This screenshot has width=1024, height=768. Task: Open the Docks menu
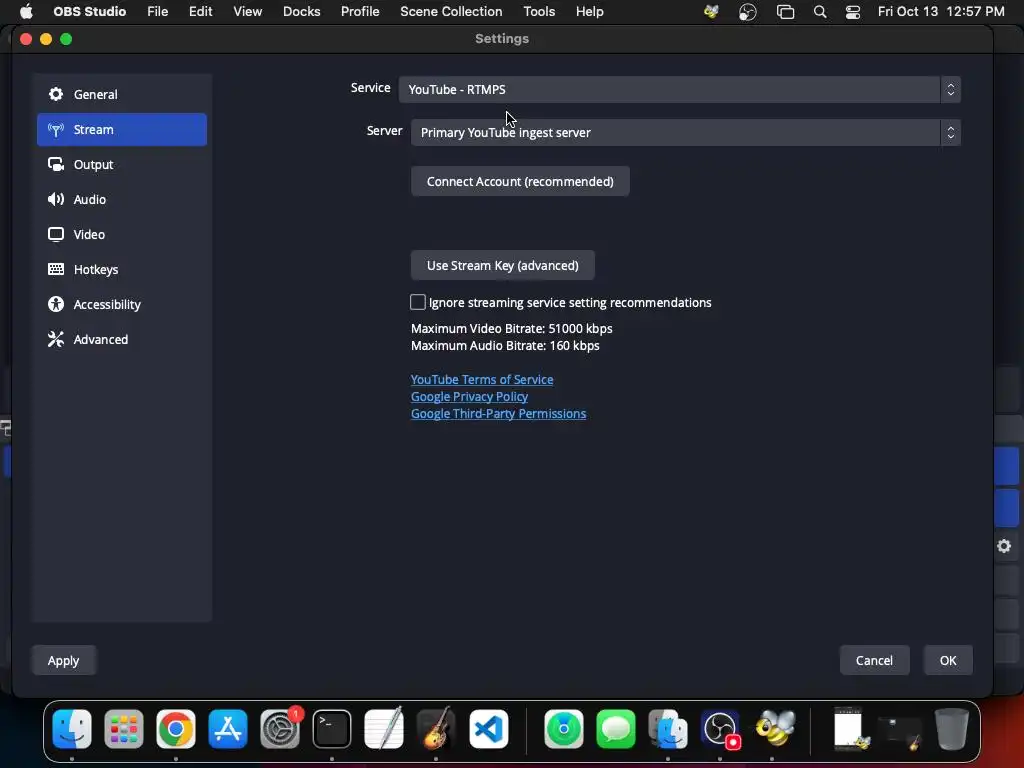pyautogui.click(x=302, y=12)
